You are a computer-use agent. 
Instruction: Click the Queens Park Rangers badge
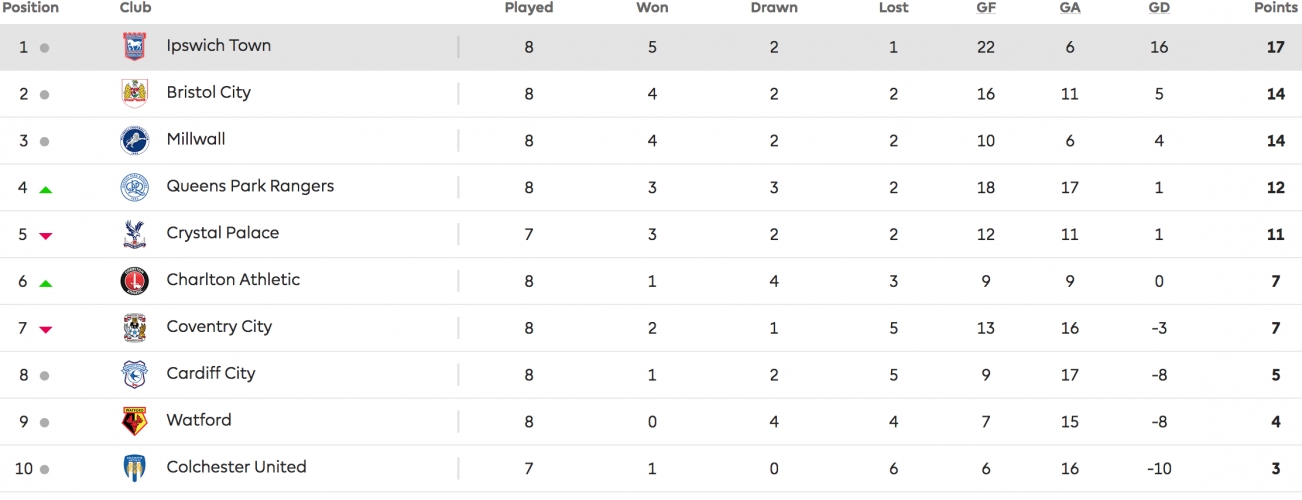pyautogui.click(x=134, y=187)
